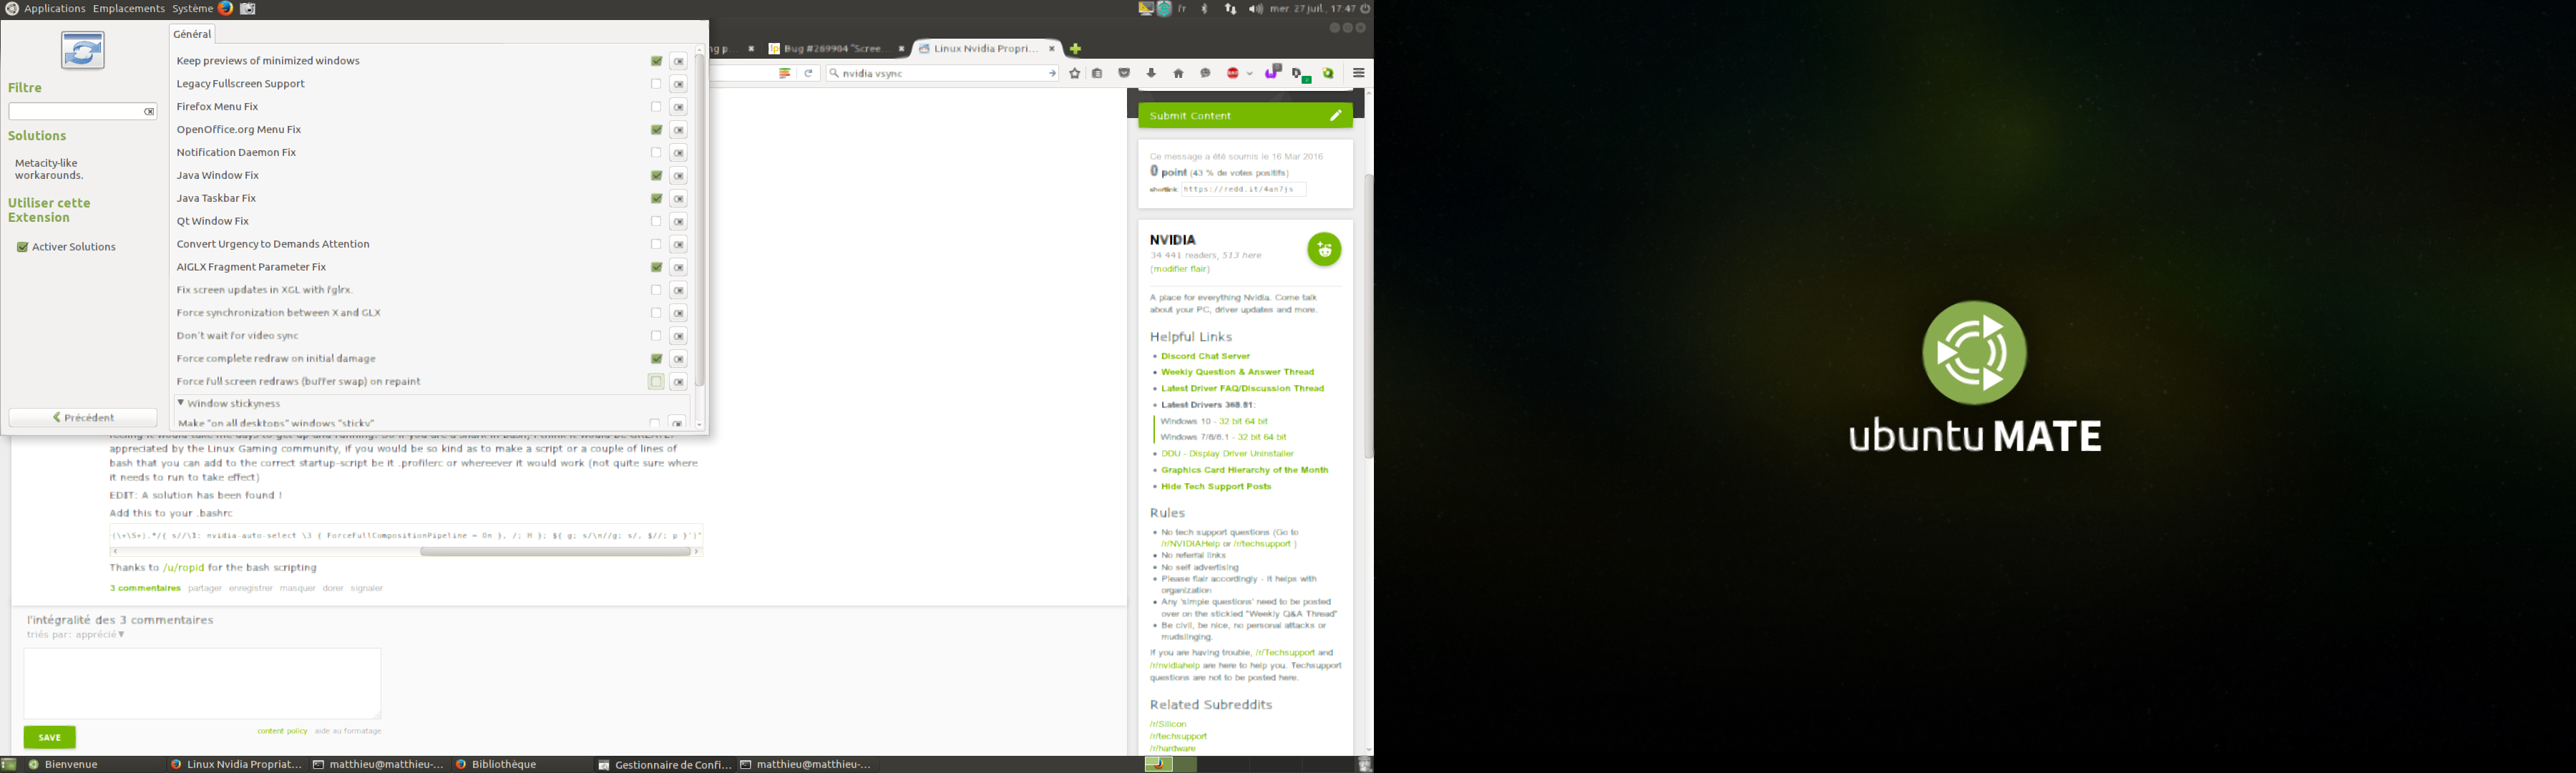2576x773 pixels.
Task: Open a new Firefox tab
Action: coord(1076,49)
